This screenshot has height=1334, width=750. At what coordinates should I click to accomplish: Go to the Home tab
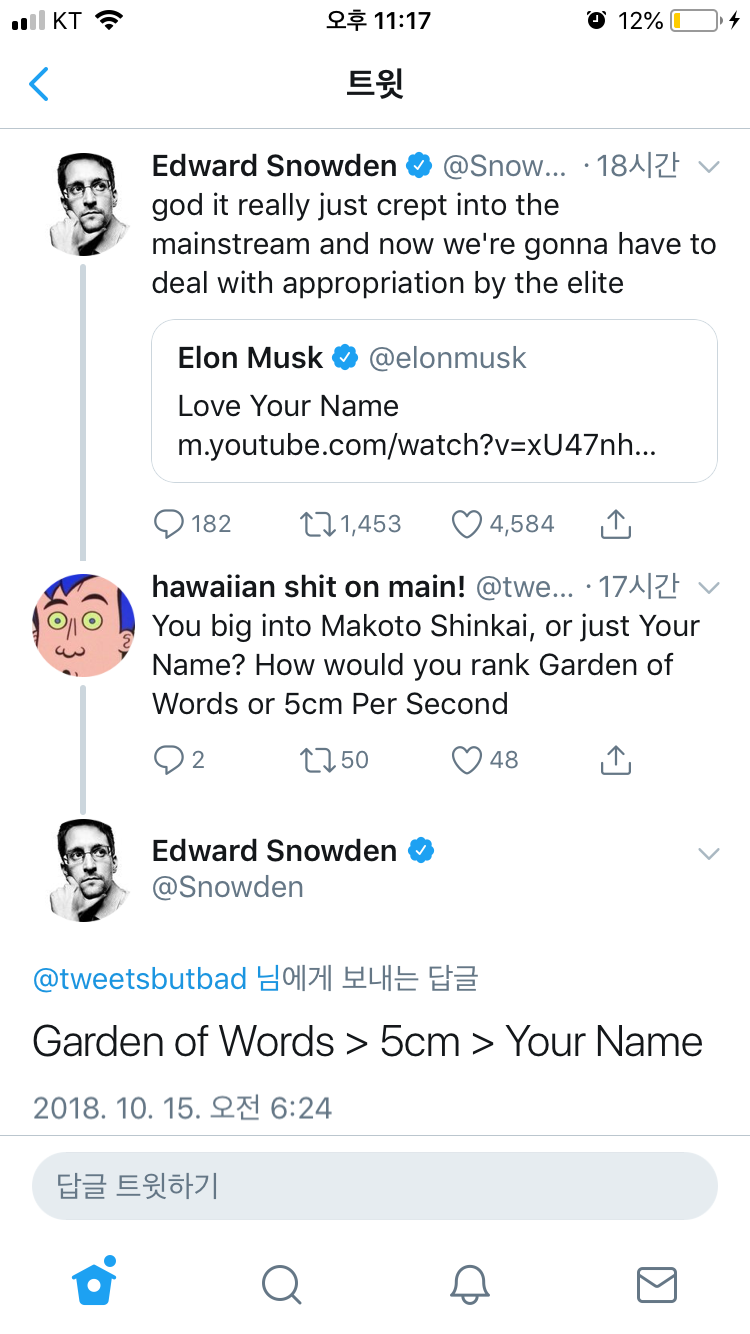point(95,1283)
